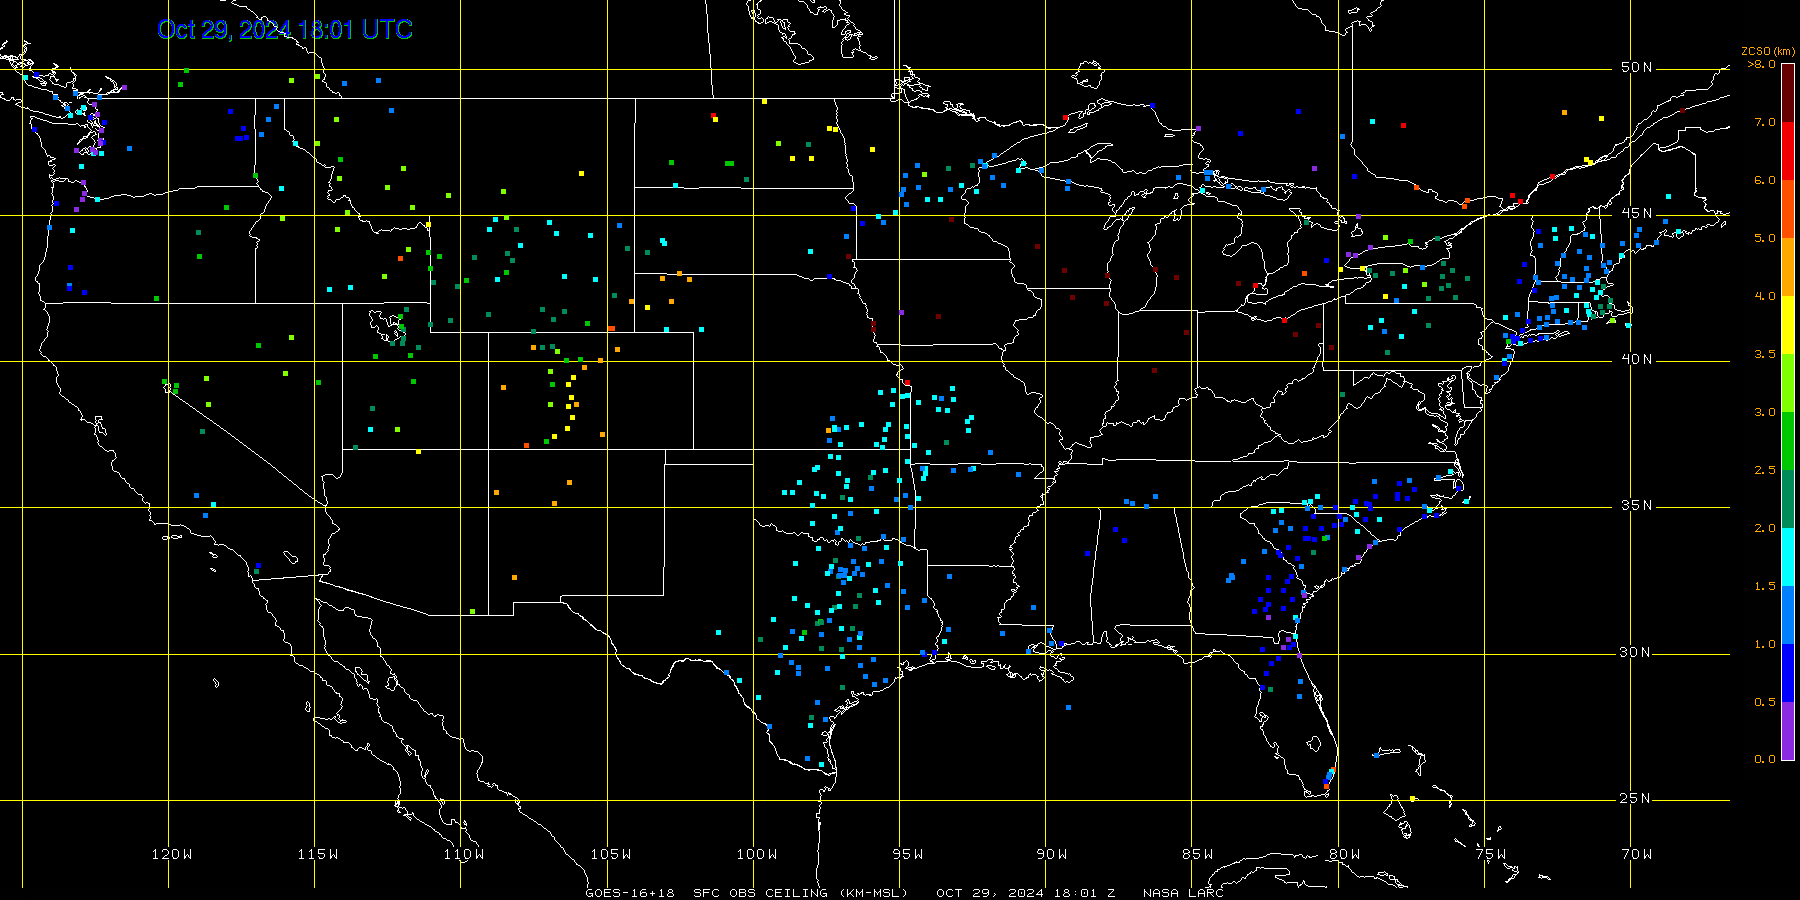
Task: Click the '3.0' legend label
Action: point(1765,412)
